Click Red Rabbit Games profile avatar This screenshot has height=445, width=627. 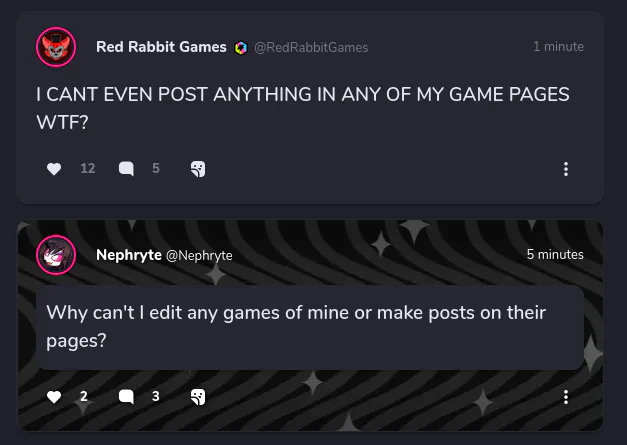click(x=55, y=47)
